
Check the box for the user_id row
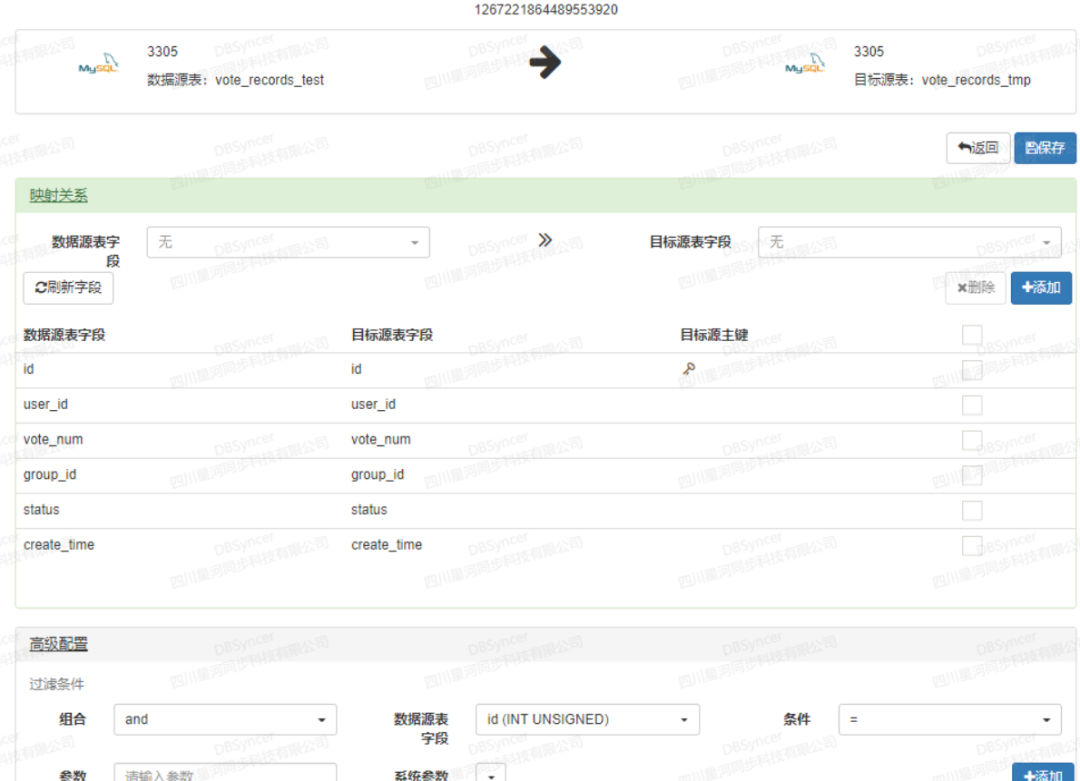[972, 406]
